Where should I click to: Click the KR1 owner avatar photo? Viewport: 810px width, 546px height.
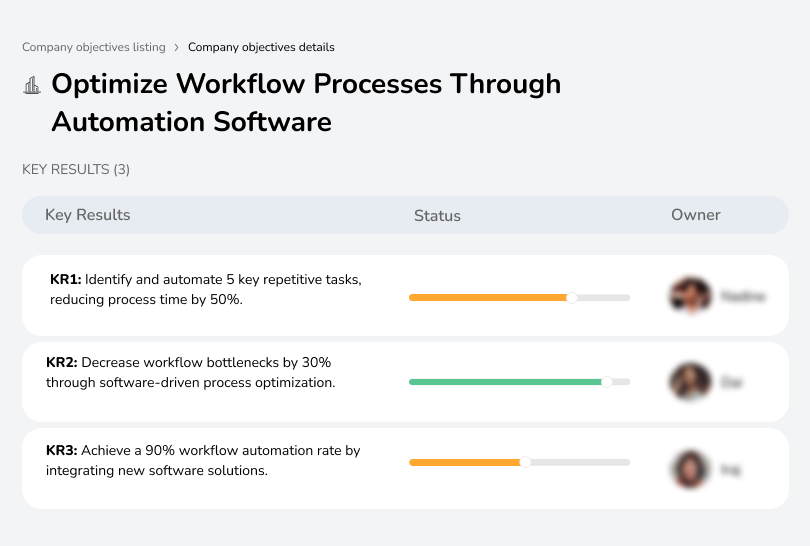coord(691,295)
